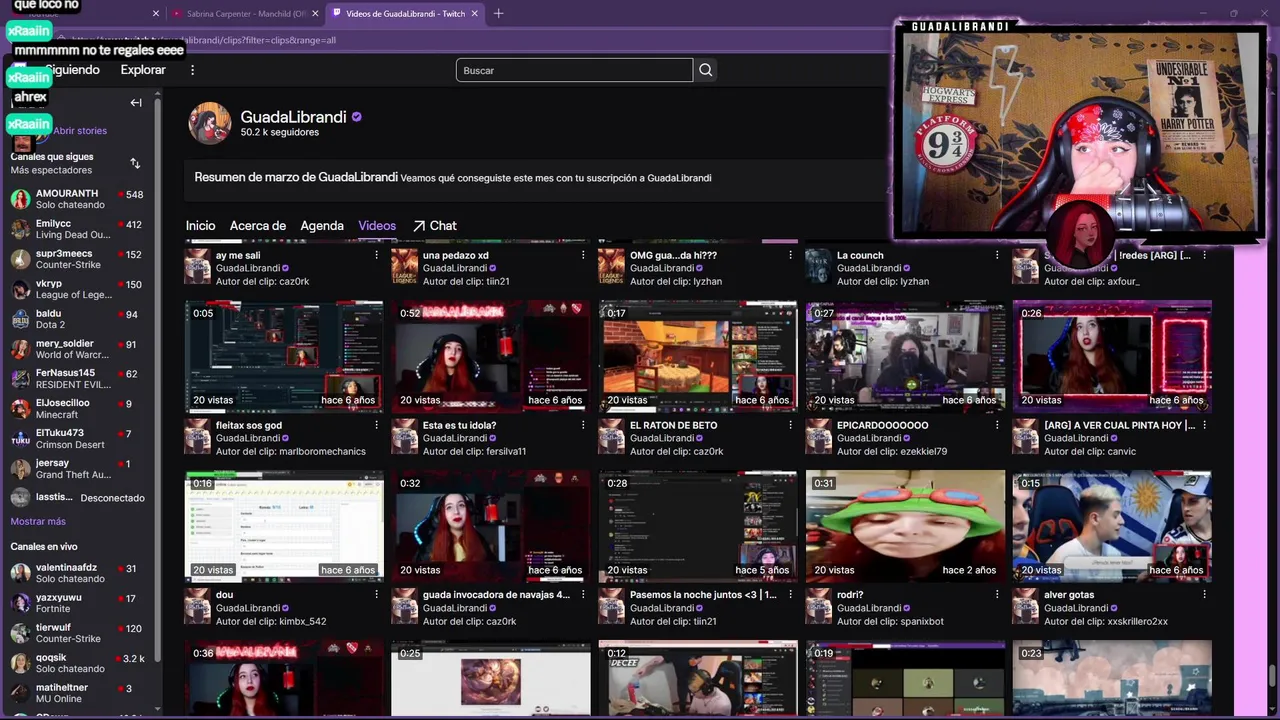Open ElJosecilloo Minecraft channel in sidebar
Image resolution: width=1280 pixels, height=720 pixels.
(x=78, y=409)
